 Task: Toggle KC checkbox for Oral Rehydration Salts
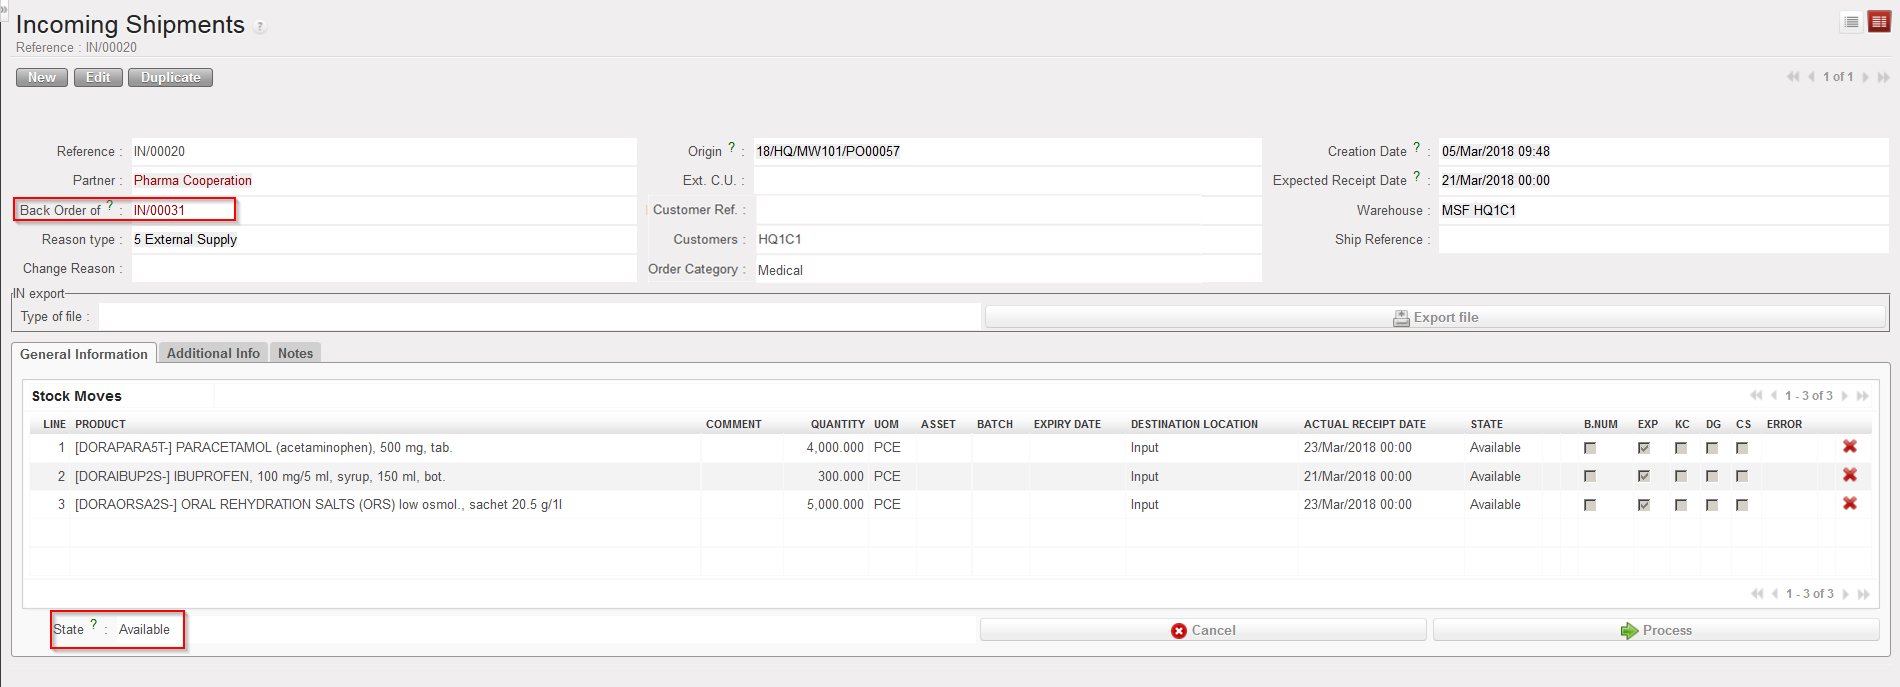coord(1681,505)
